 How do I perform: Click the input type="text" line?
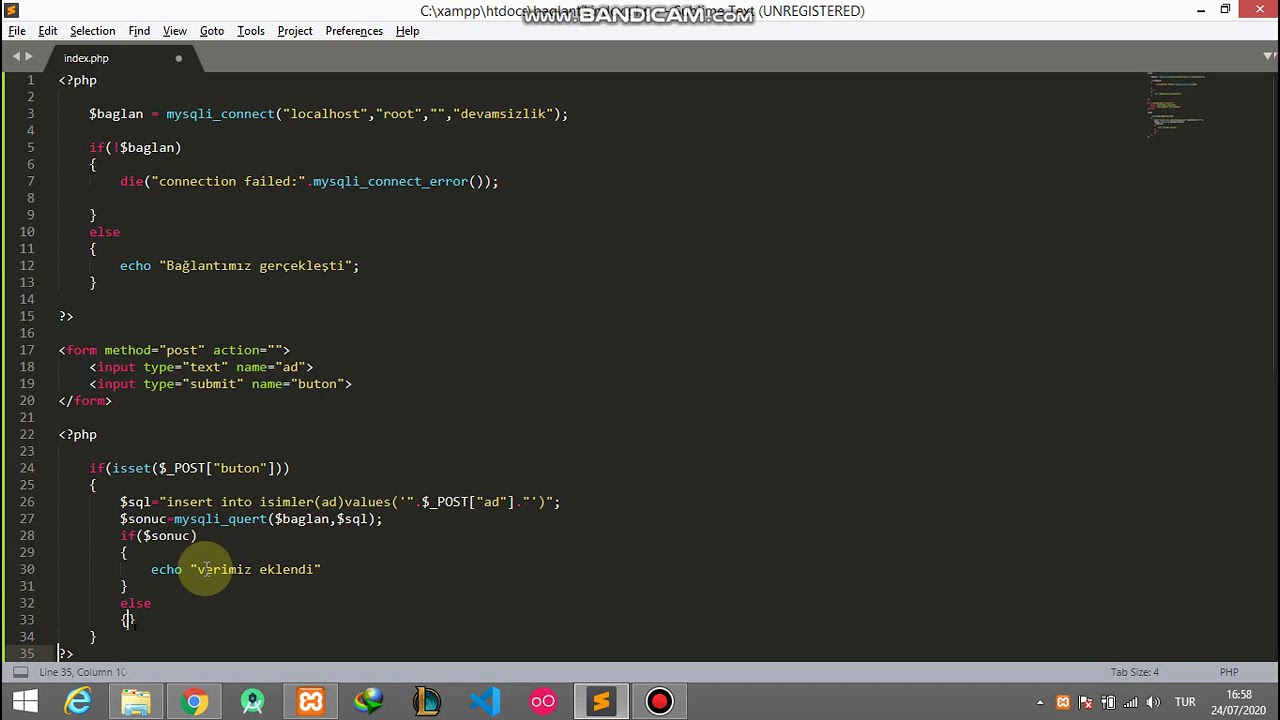pyautogui.click(x=201, y=367)
